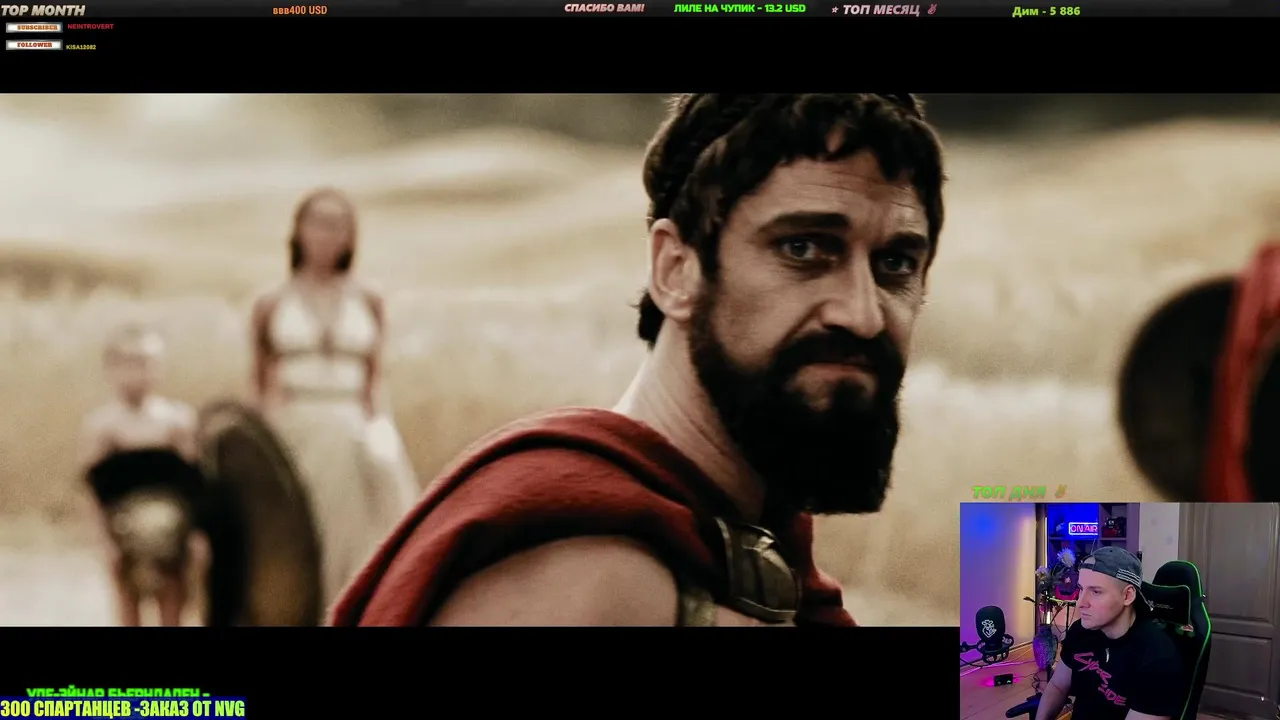The height and width of the screenshot is (720, 1280).
Task: Click ЛИЛЕ НА ЧУПИК 13.2 USD text
Action: tap(740, 8)
